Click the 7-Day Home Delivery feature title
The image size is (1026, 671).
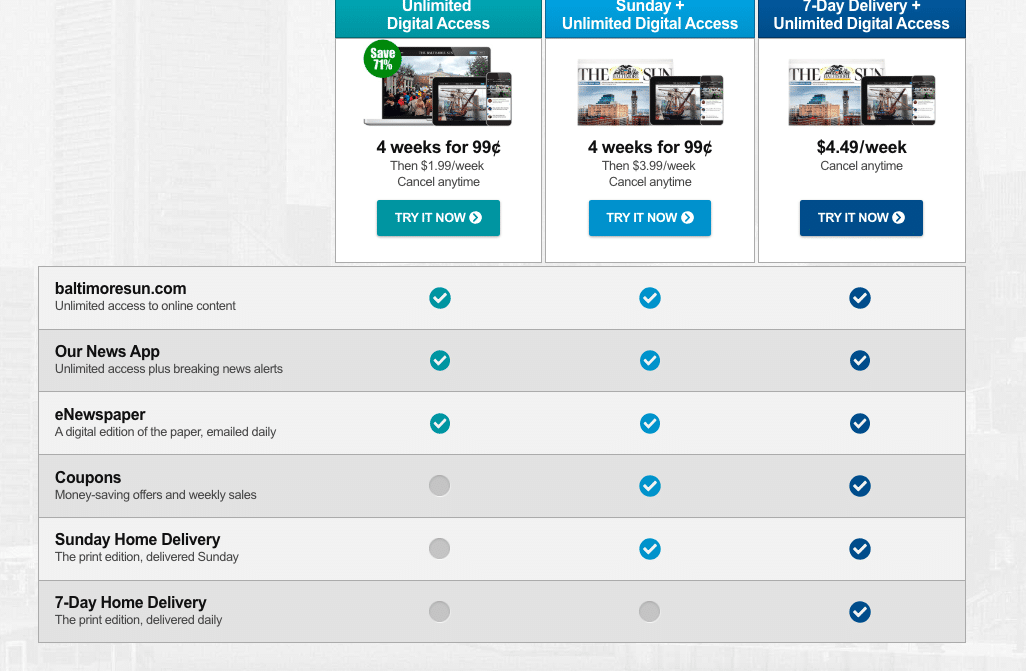[131, 602]
